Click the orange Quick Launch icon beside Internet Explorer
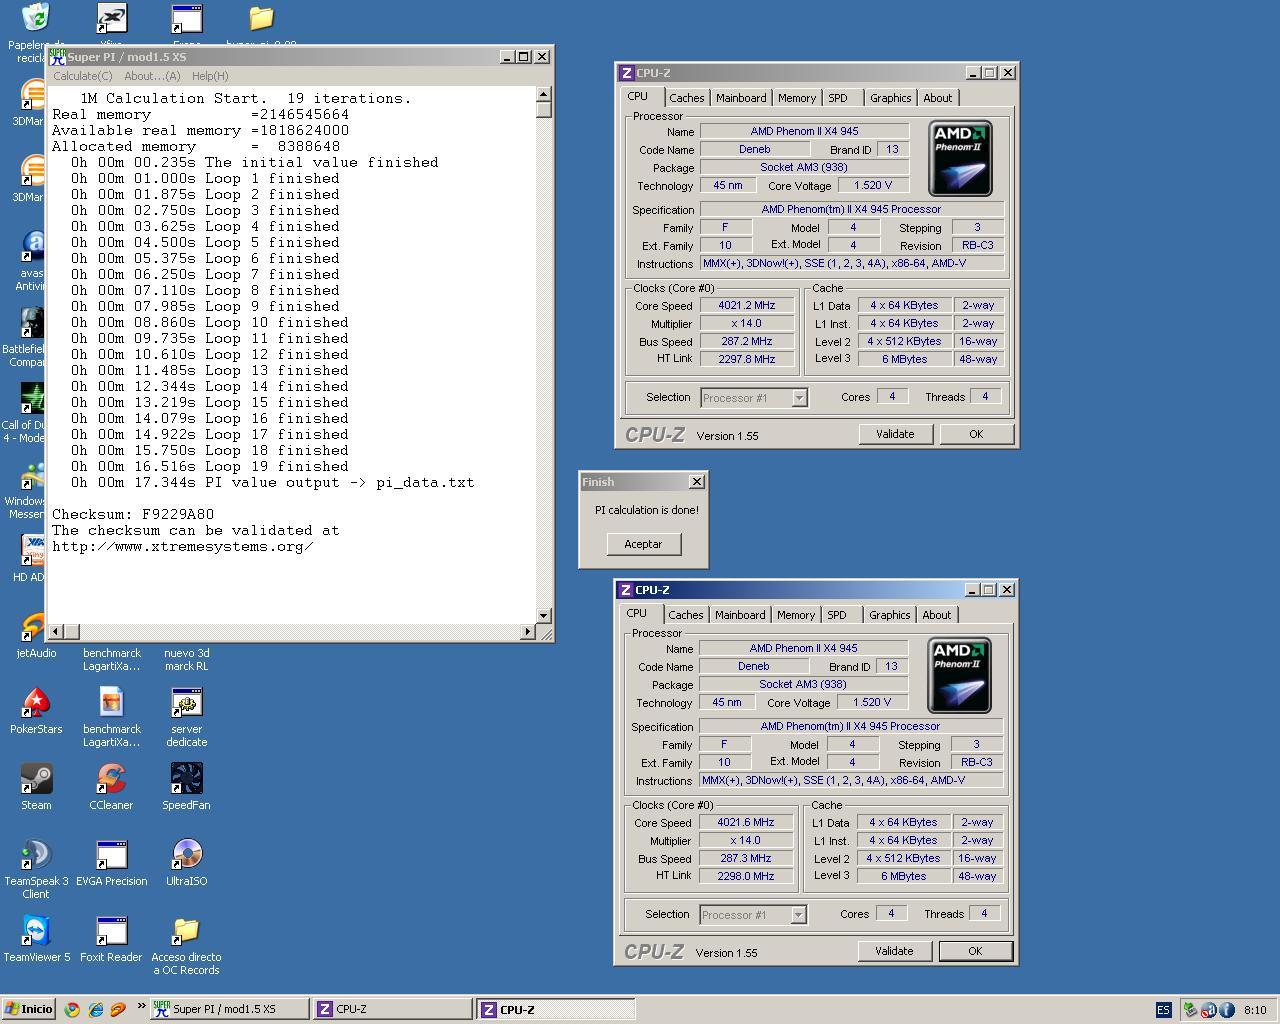Screen dimensions: 1280x1024 [x=118, y=1009]
